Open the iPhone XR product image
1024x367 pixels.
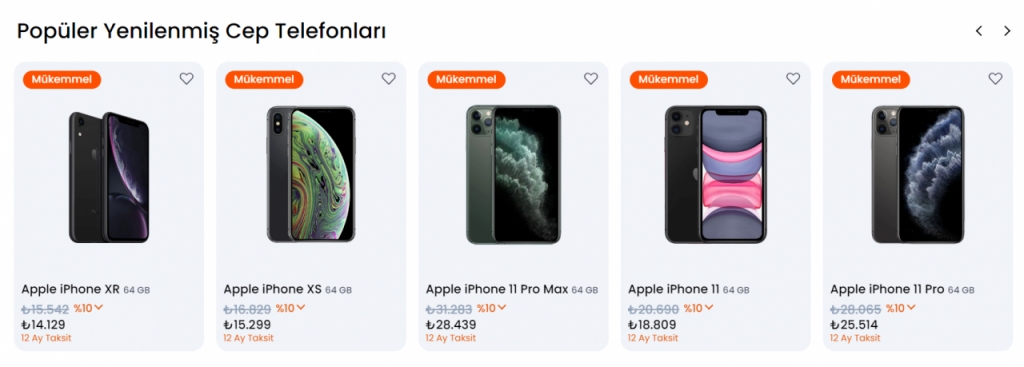(109, 177)
